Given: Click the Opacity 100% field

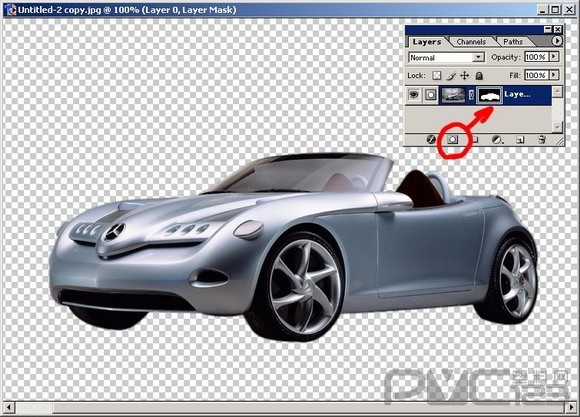Looking at the screenshot, I should 536,57.
